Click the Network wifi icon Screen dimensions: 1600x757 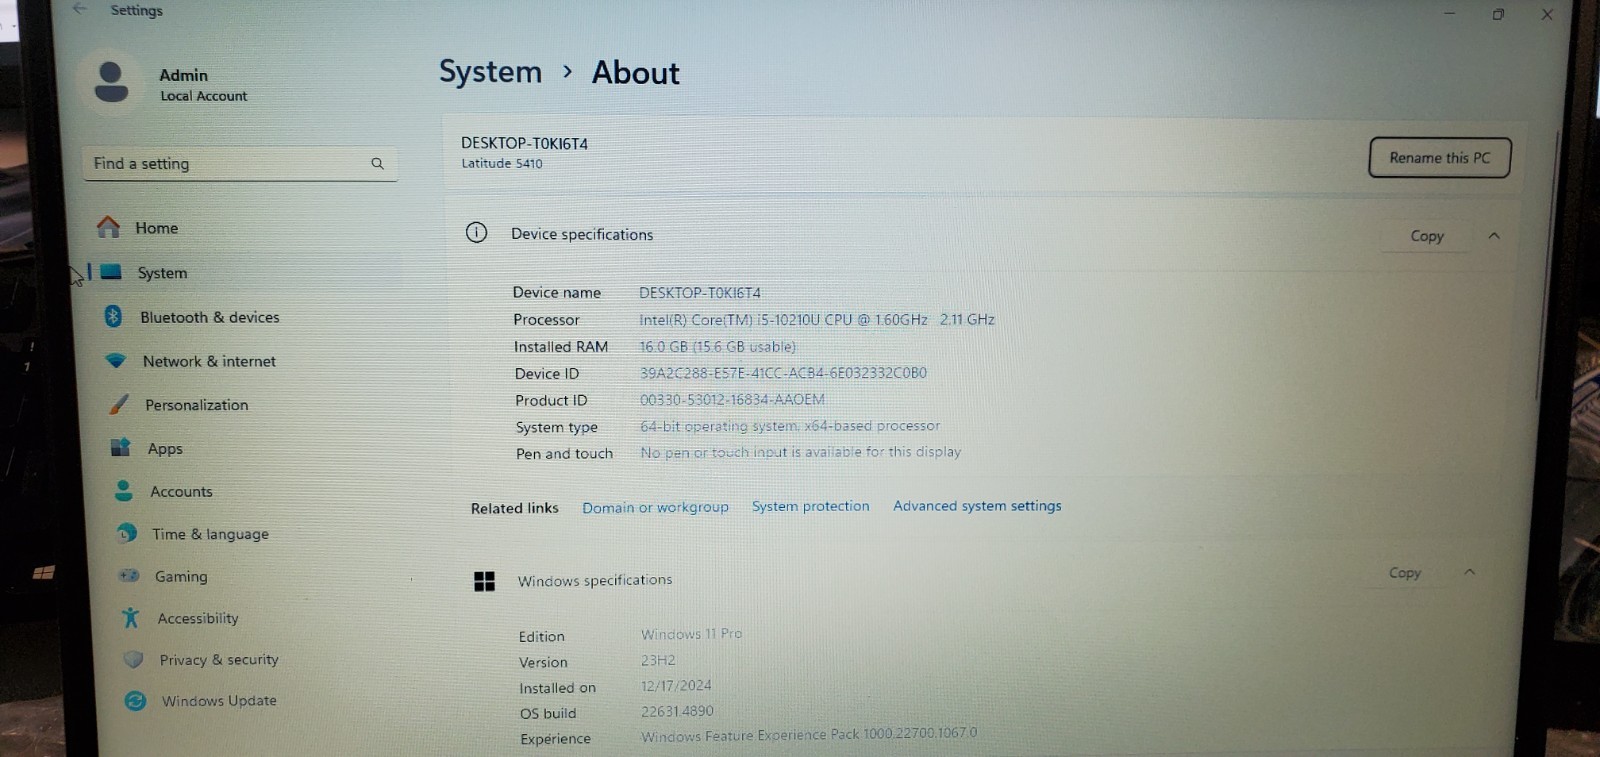[116, 360]
